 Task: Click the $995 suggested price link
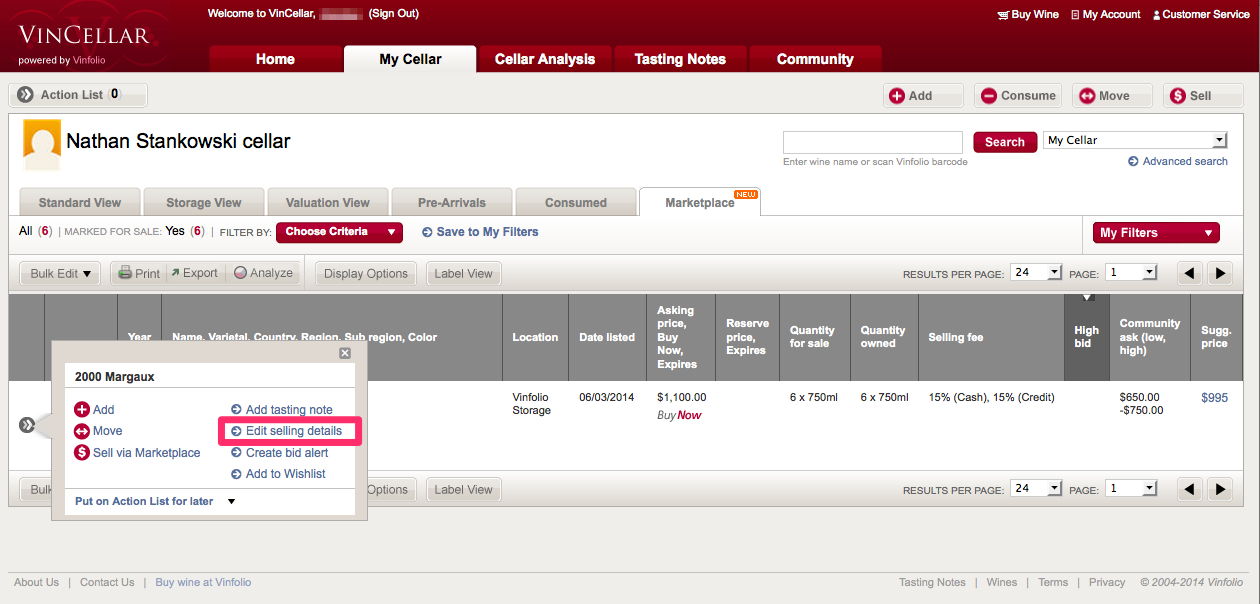click(1214, 397)
